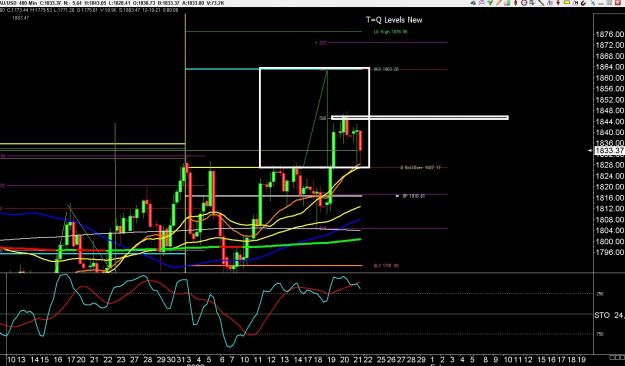Click the gray down-arrow toolbar icon
The image size is (625, 366).
532,2
